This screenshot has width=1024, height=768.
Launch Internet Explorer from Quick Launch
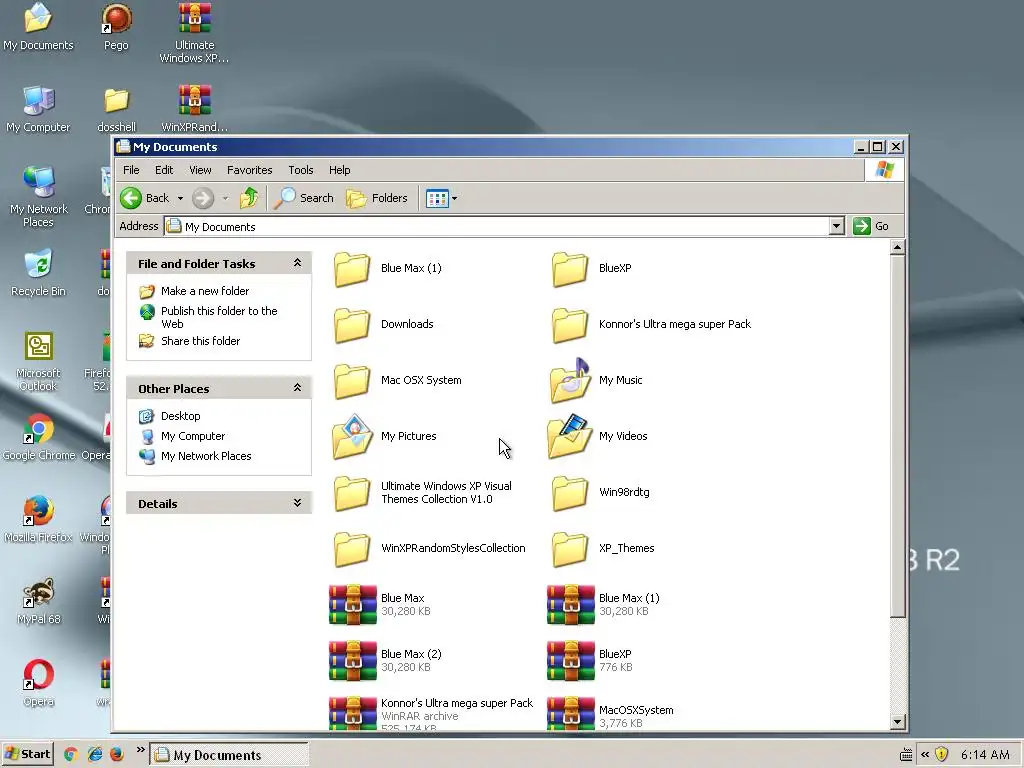pos(95,754)
